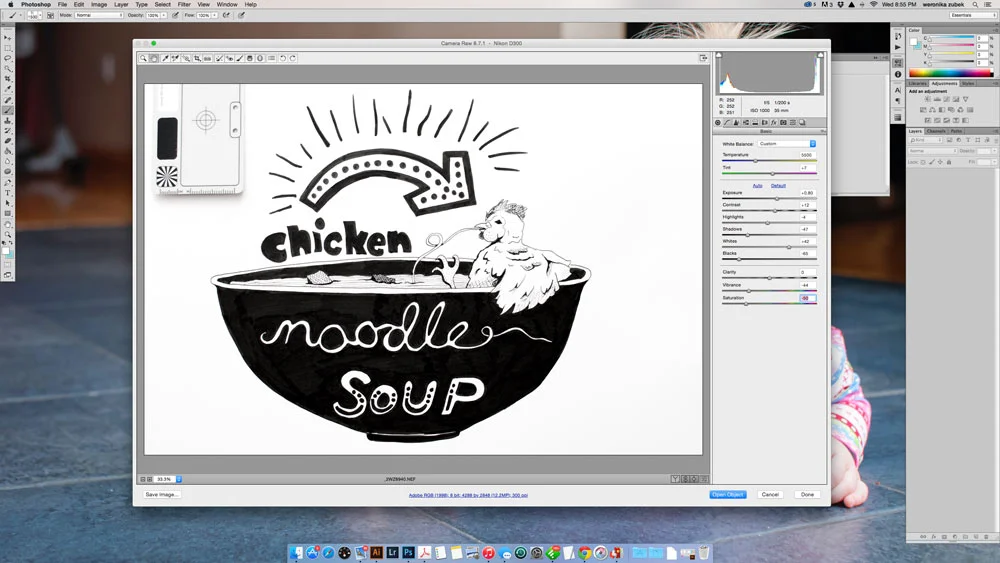Toggle type layer filter in Layers panel
Screen dimensions: 1000x563
coord(967,140)
